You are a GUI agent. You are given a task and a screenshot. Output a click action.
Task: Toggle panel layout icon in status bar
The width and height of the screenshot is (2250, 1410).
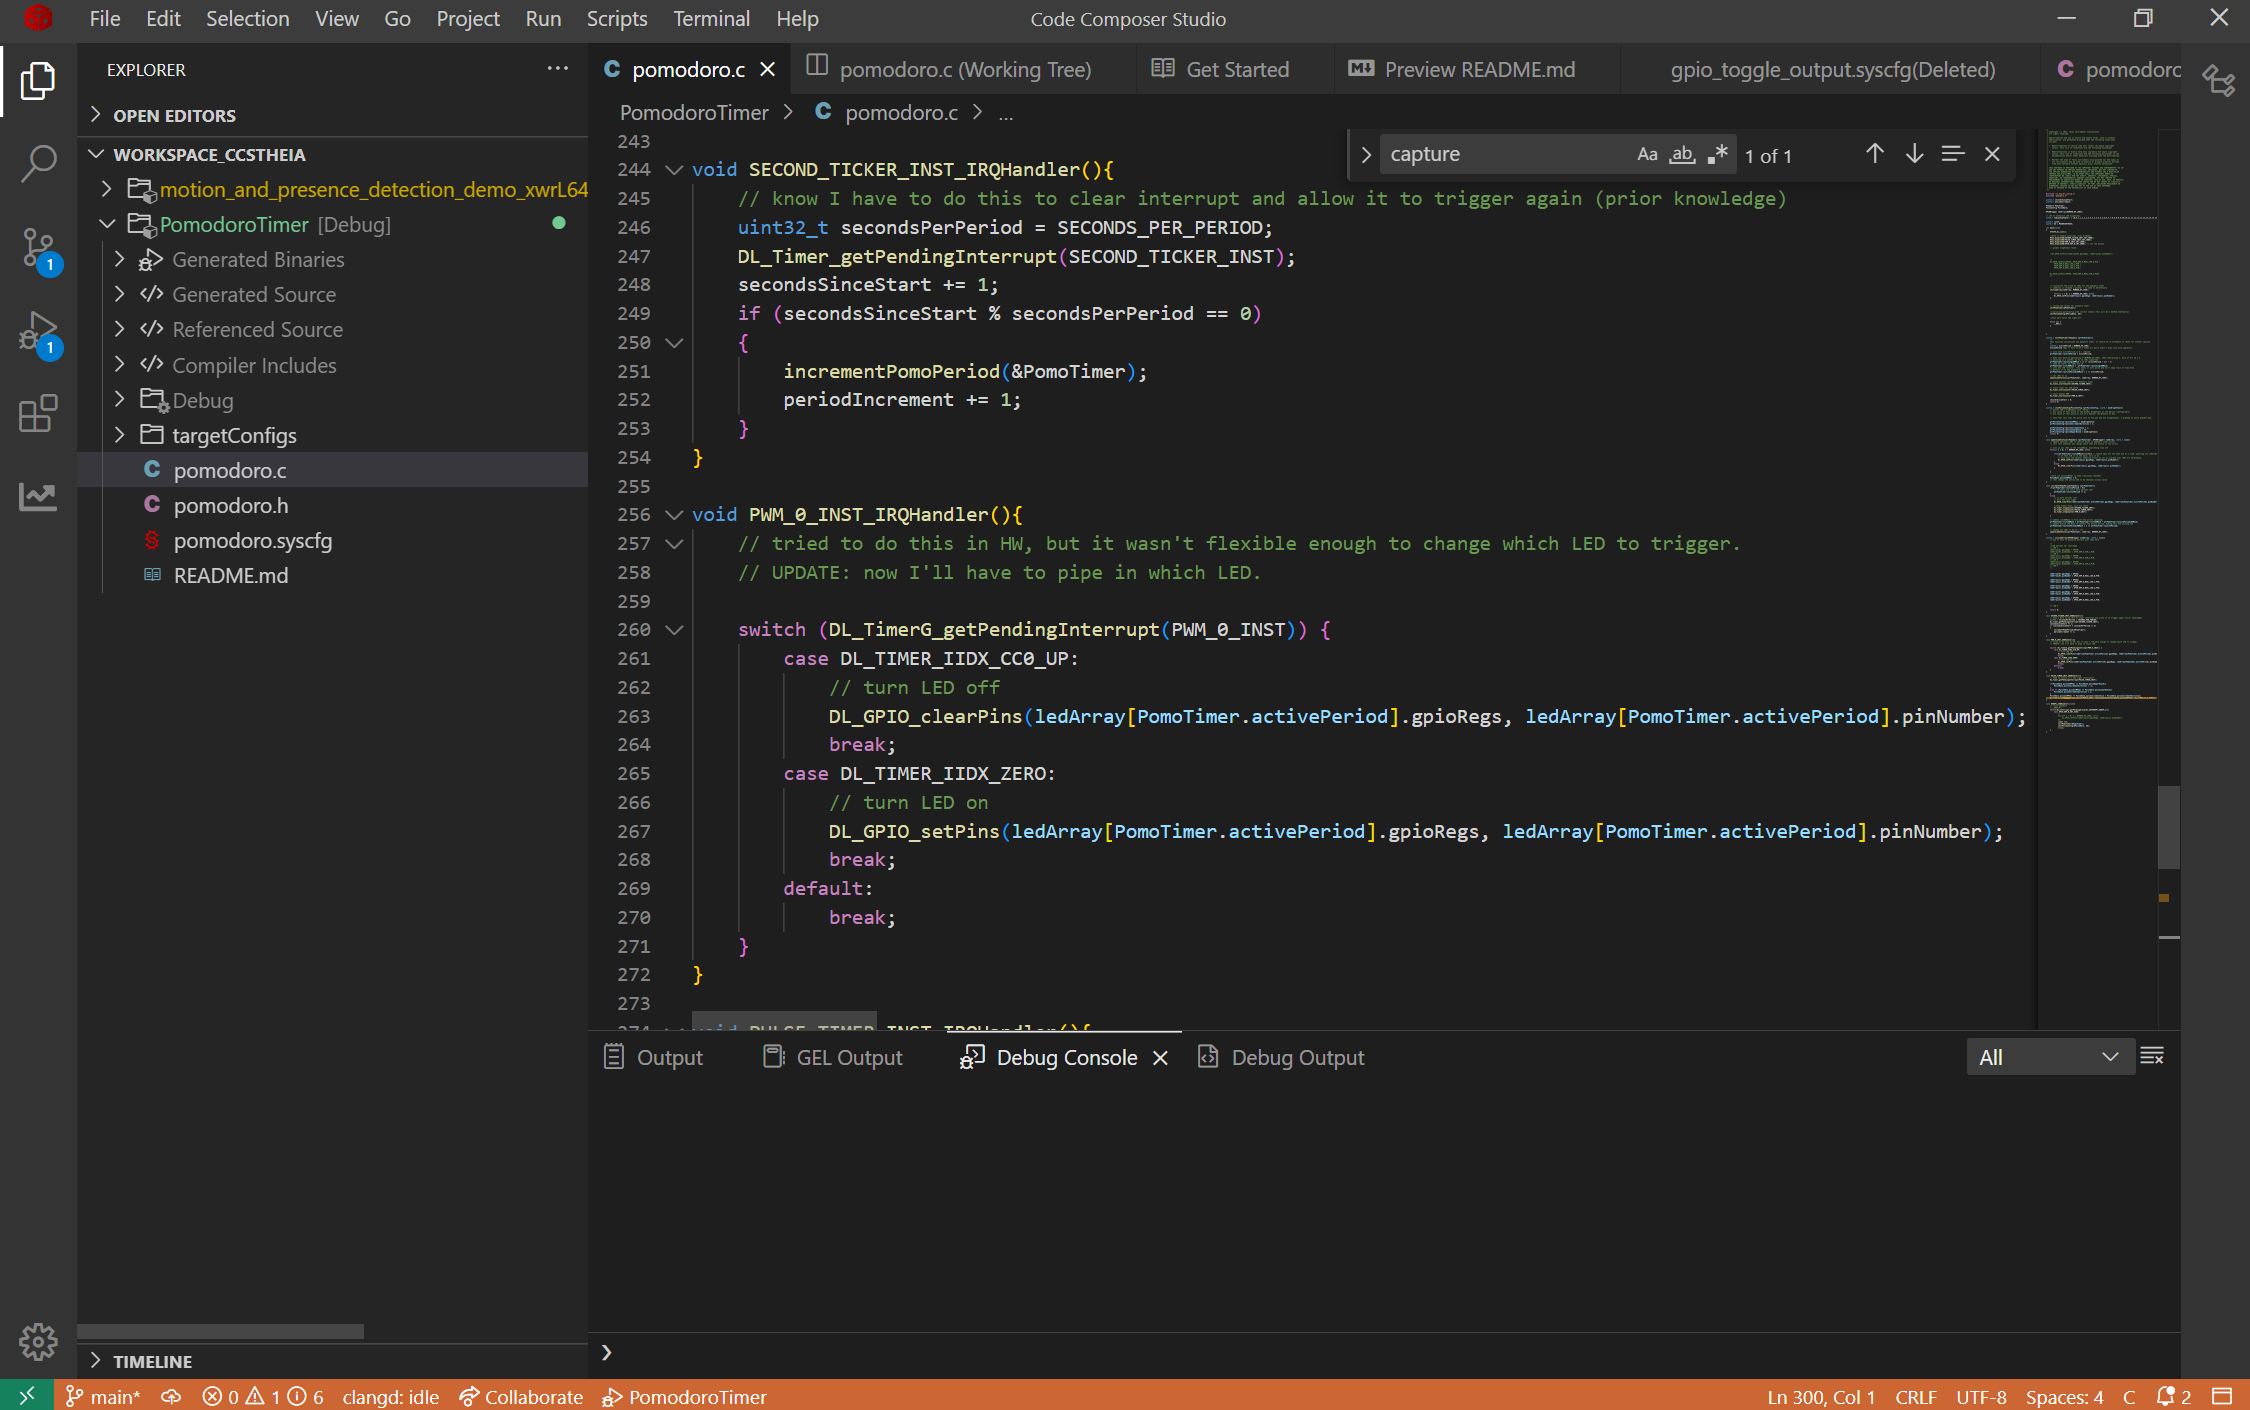(x=2222, y=1396)
